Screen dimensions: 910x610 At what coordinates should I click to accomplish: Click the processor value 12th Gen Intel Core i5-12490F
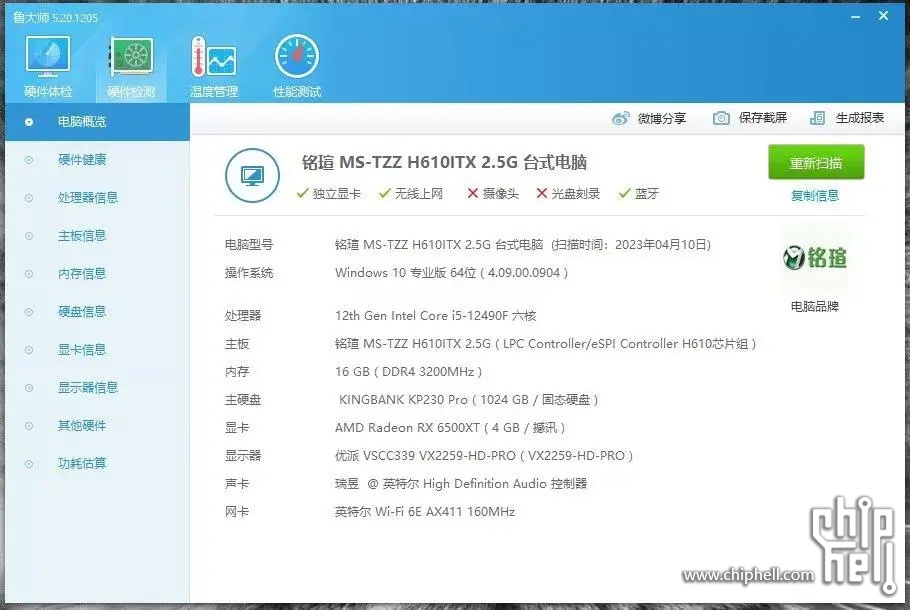435,316
